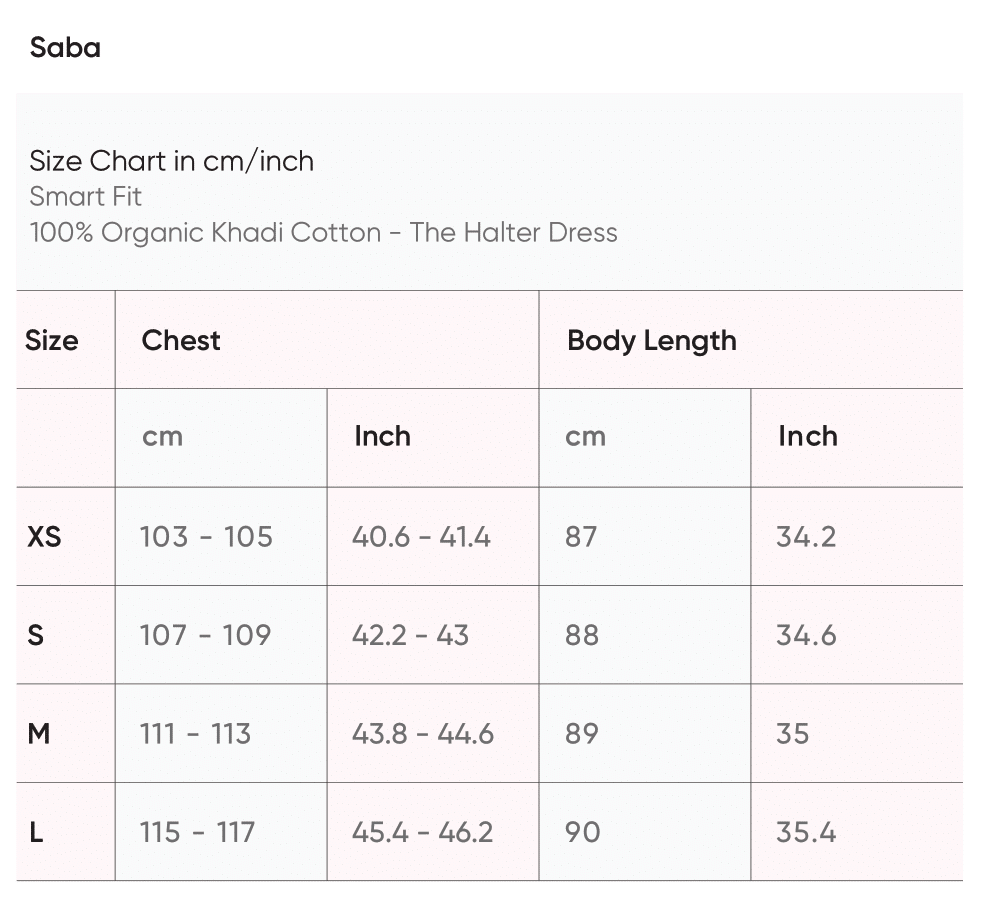Select the 45.4 - 46.2 chest inch cell
Screen dimensions: 992x898
click(x=422, y=832)
